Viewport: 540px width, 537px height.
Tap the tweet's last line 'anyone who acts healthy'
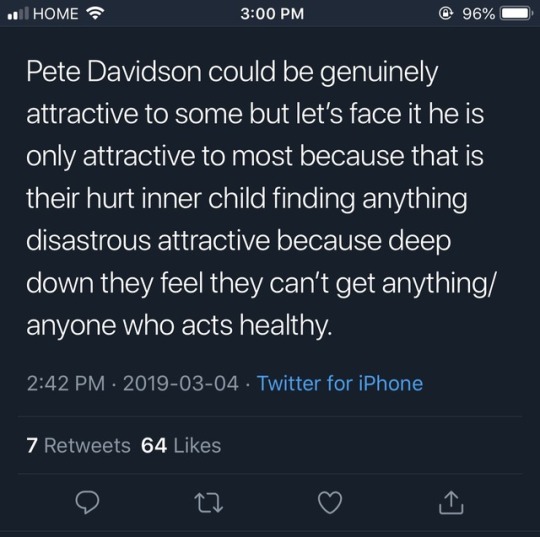(x=179, y=325)
